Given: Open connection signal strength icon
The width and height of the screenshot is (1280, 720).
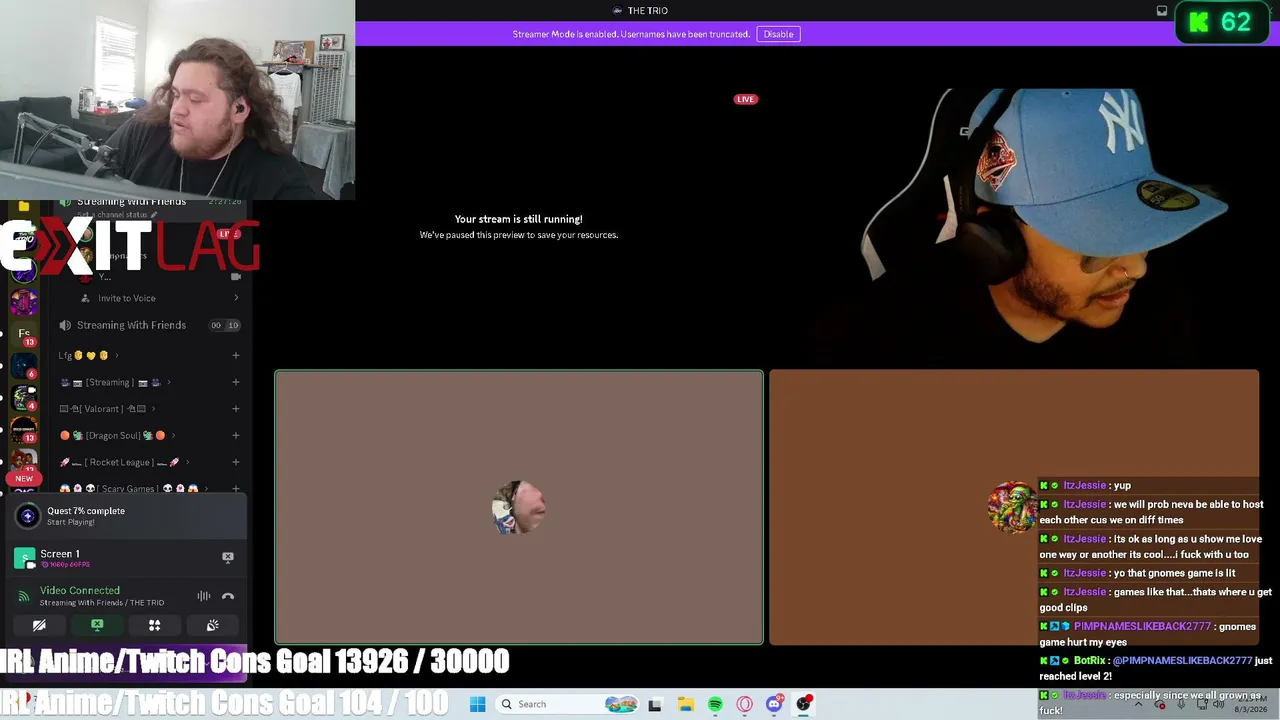Looking at the screenshot, I should pyautogui.click(x=25, y=596).
